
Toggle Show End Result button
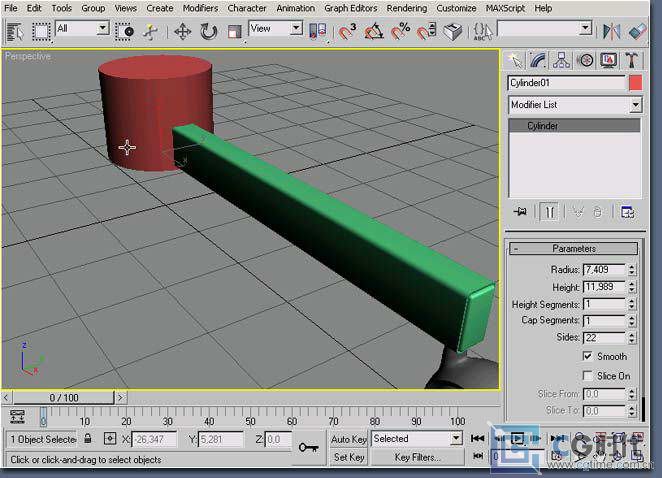[x=549, y=212]
